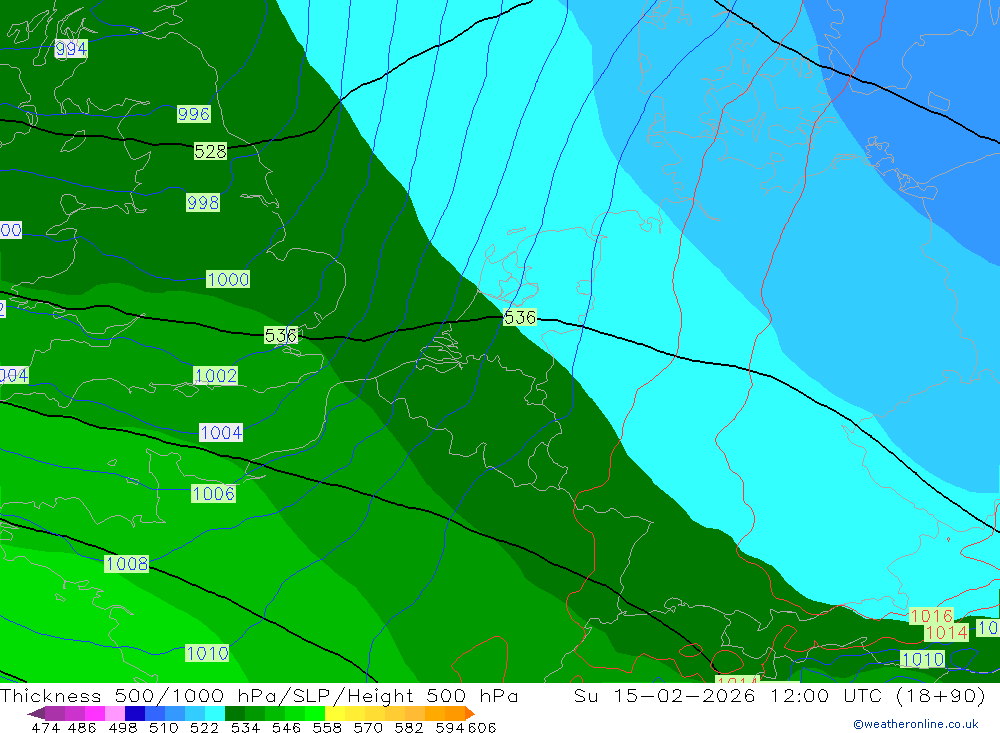This screenshot has height=733, width=1000.
Task: Click the 558 legend value
Action: tap(327, 728)
